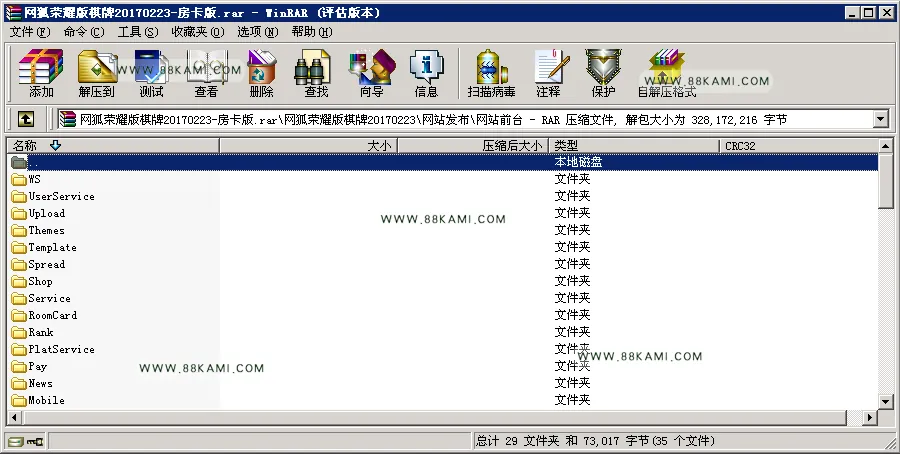
Task: Sort by Packed size (压缩后大小) header
Action: coord(473,146)
